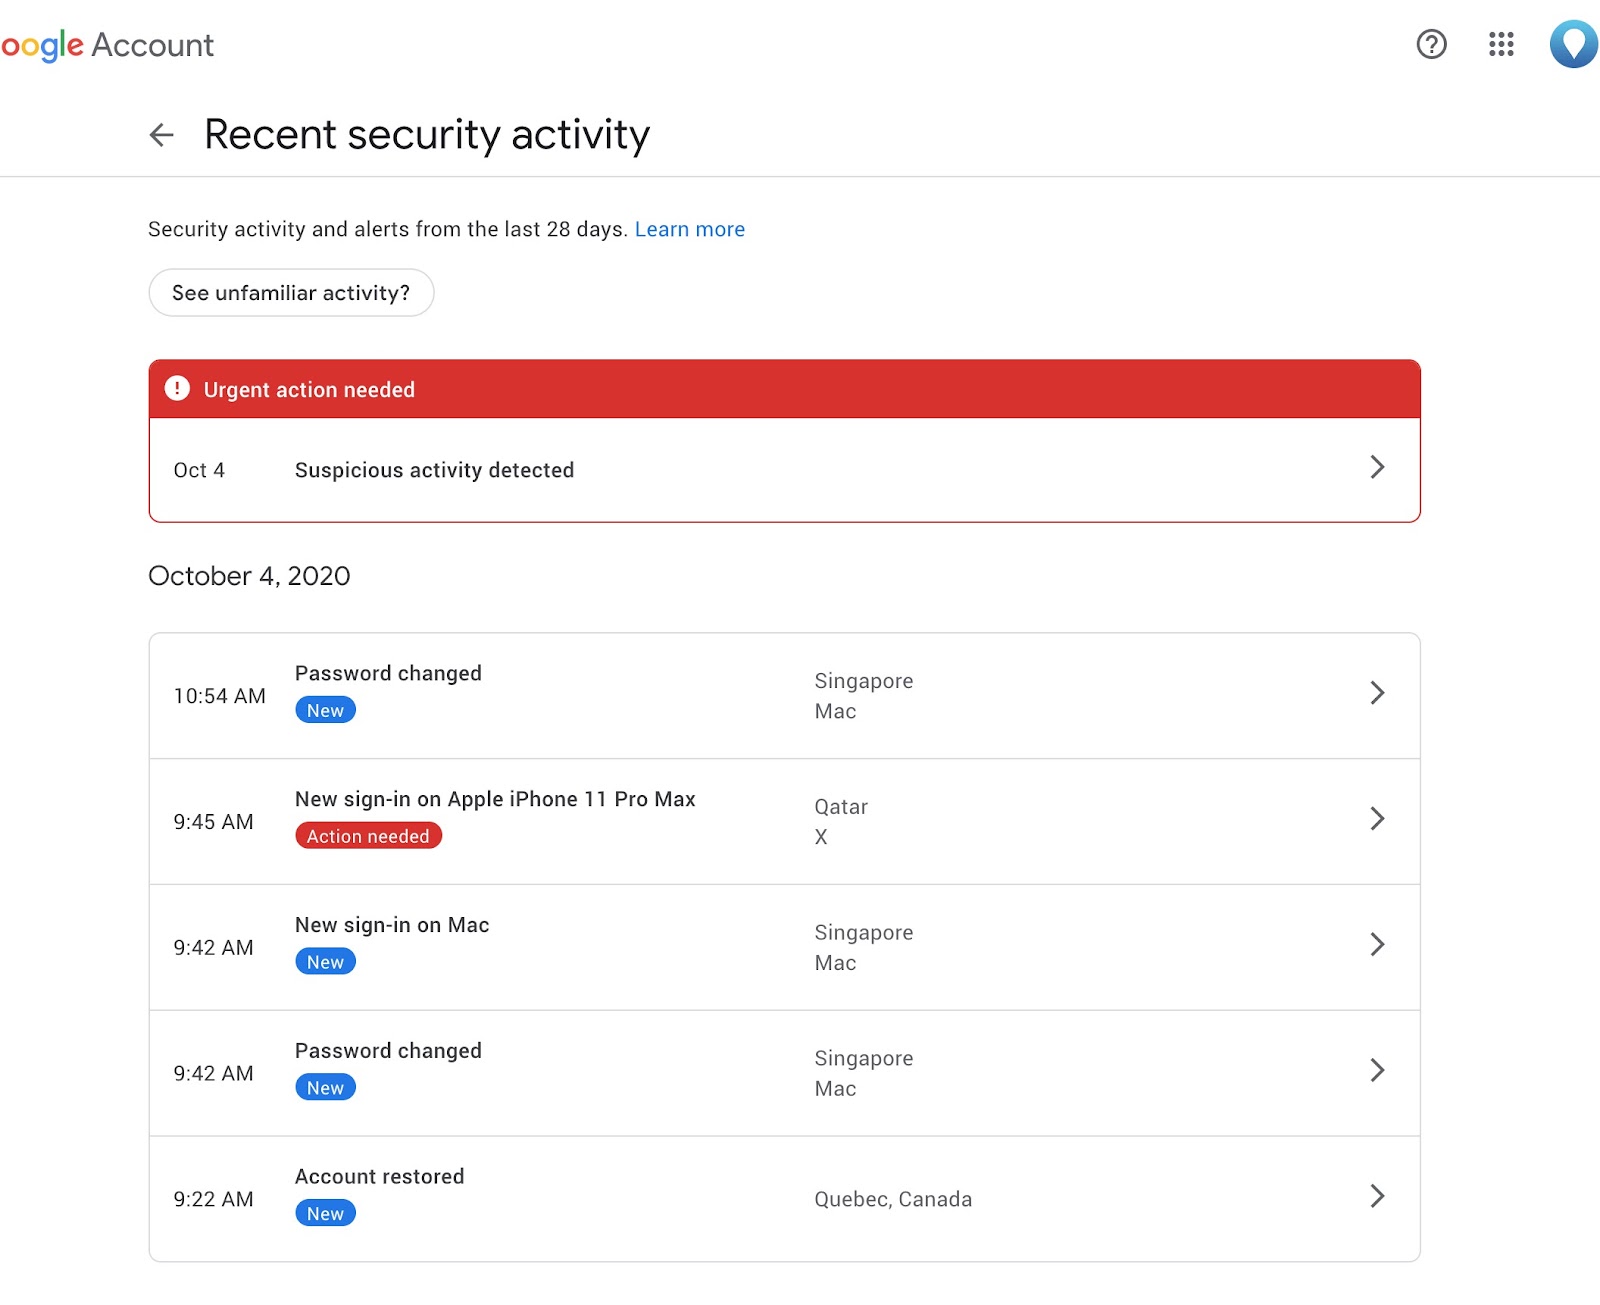Click the urgent alert exclamation icon
Screen dimensions: 1600x1305
click(177, 389)
